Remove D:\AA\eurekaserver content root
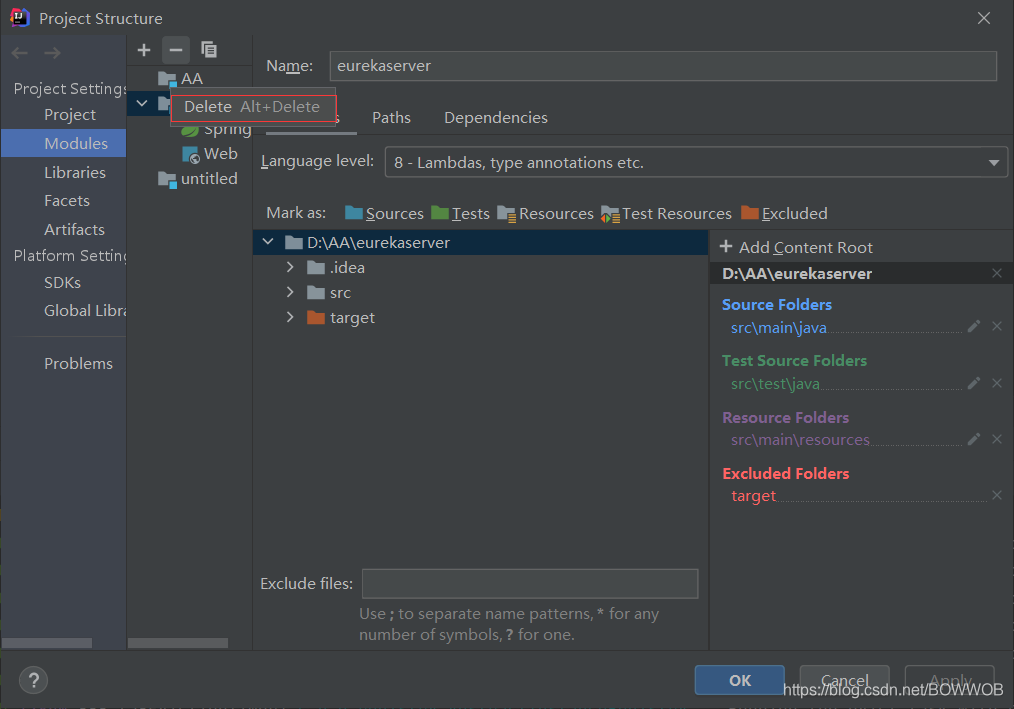The image size is (1014, 709). point(997,273)
